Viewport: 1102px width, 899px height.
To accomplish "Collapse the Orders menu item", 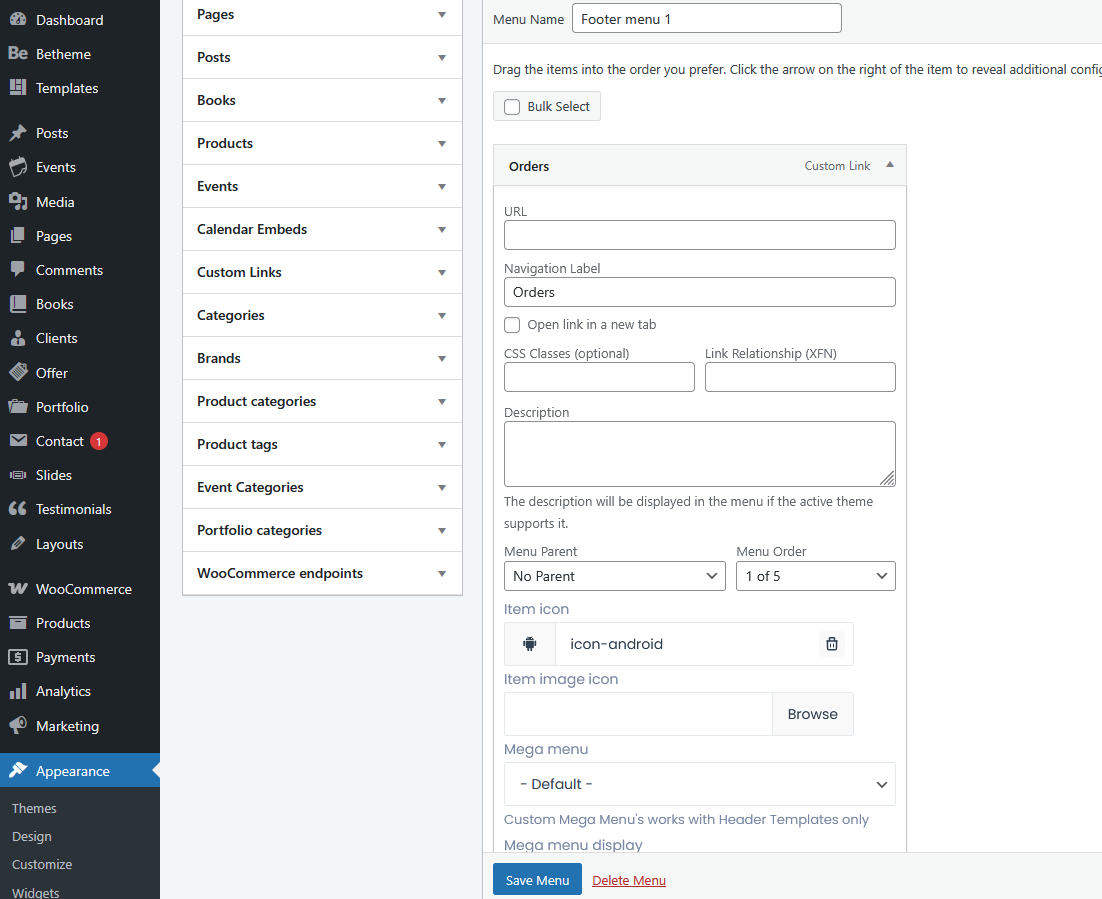I will (x=889, y=166).
